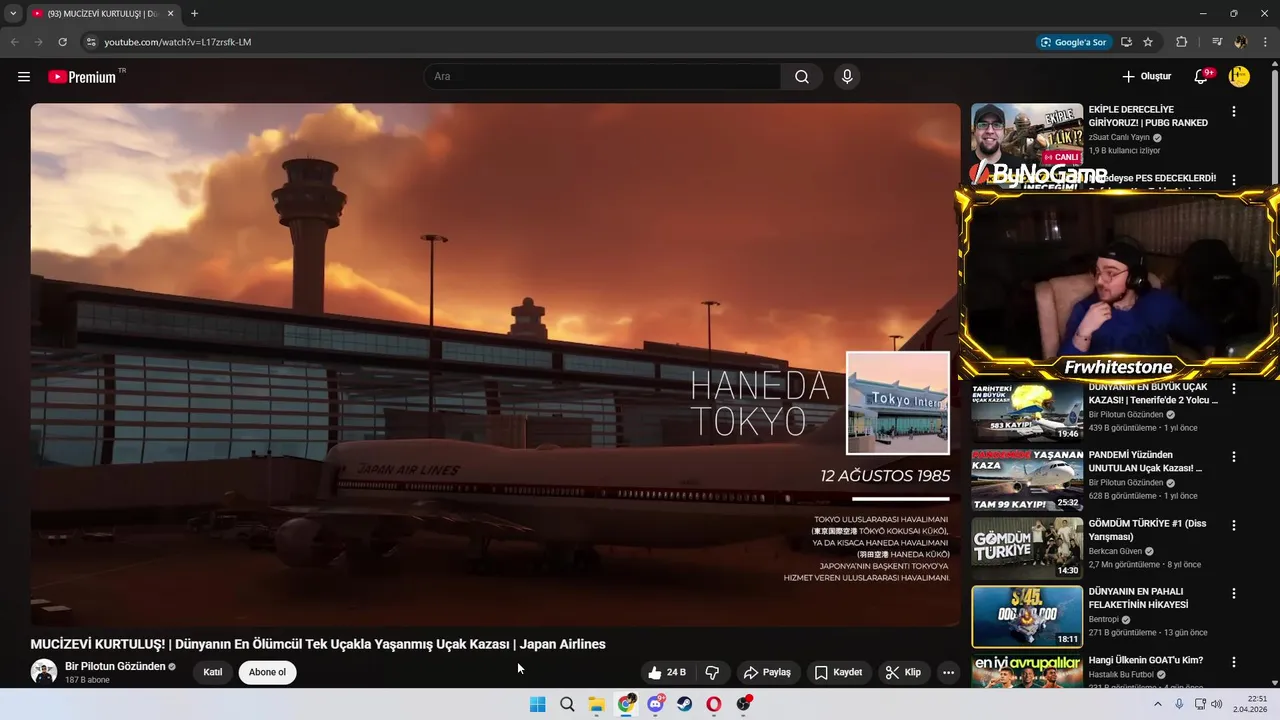Image resolution: width=1280 pixels, height=720 pixels.
Task: Open the 'GÖMDÜM TÜRKİYE #1' title link
Action: [1147, 530]
